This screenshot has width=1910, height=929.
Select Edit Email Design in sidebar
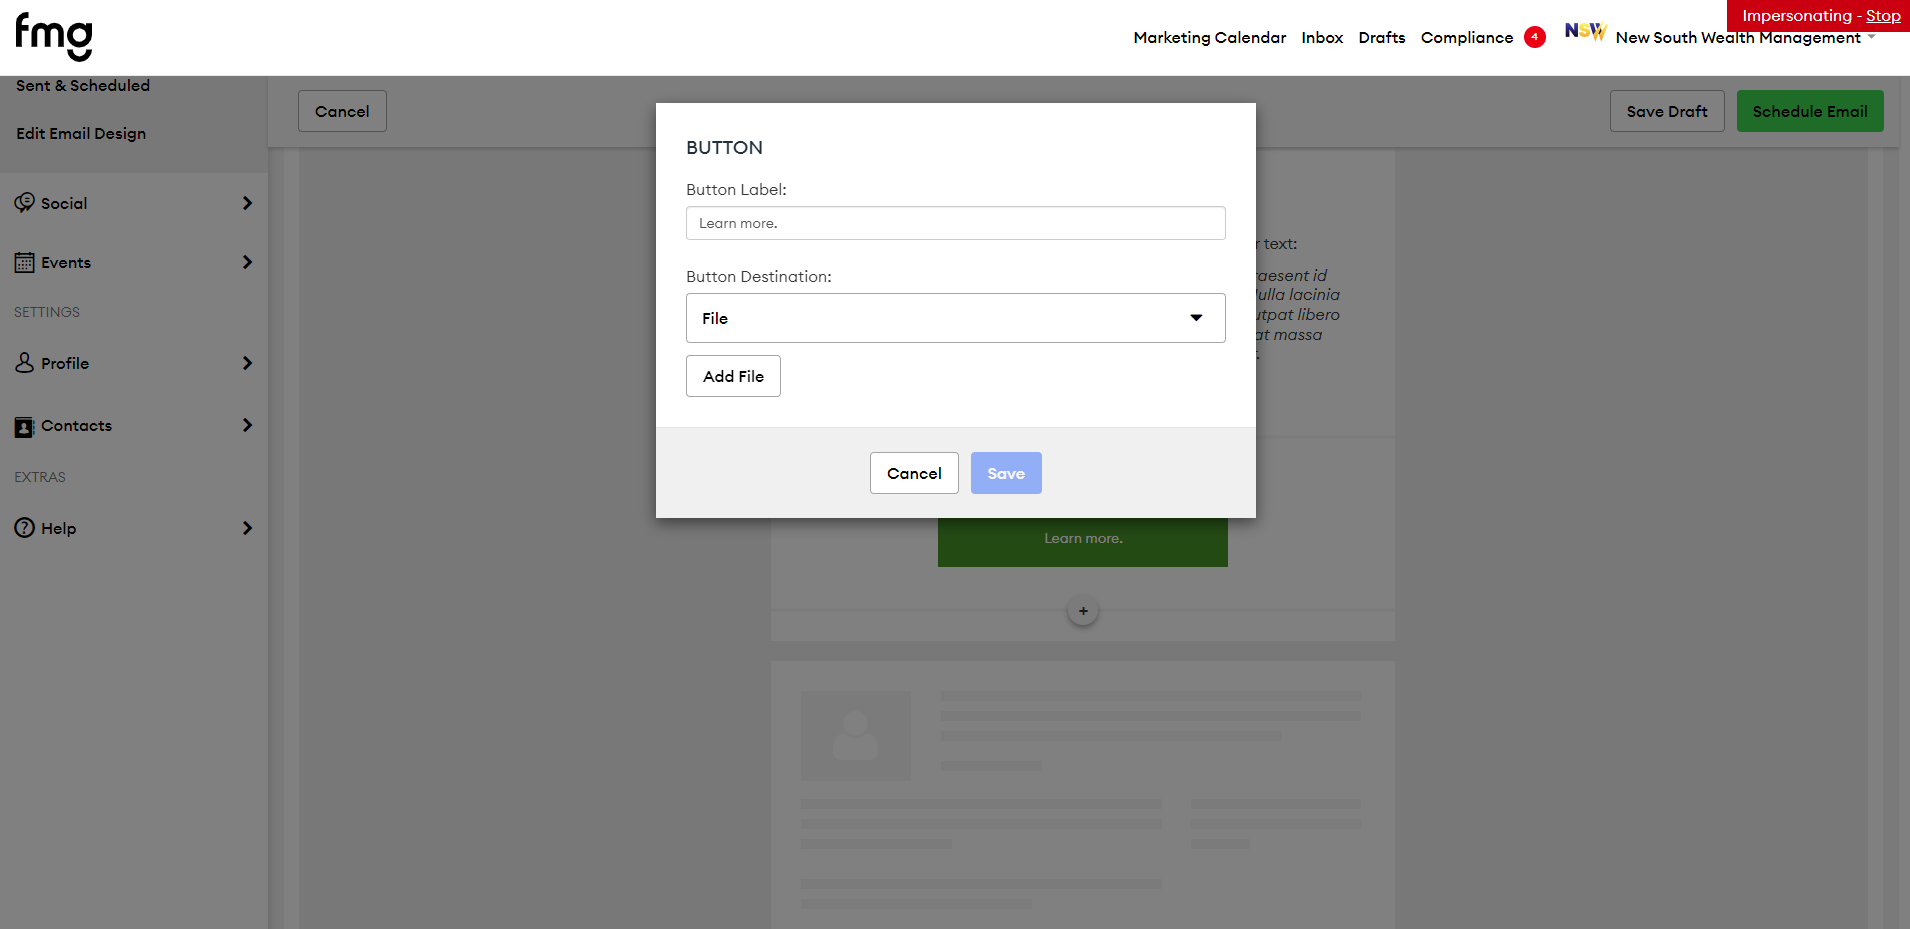pos(81,134)
